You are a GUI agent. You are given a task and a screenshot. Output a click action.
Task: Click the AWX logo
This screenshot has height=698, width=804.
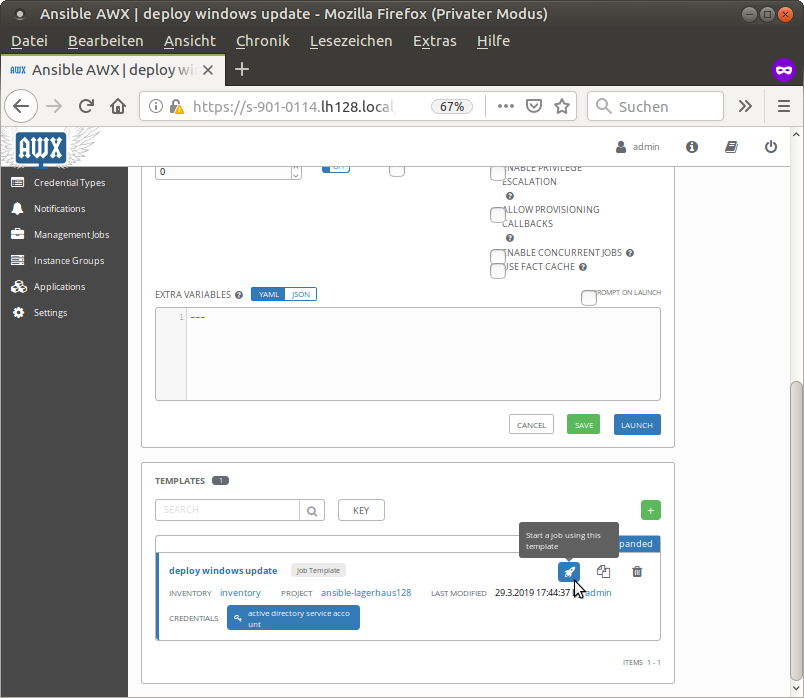[x=41, y=148]
